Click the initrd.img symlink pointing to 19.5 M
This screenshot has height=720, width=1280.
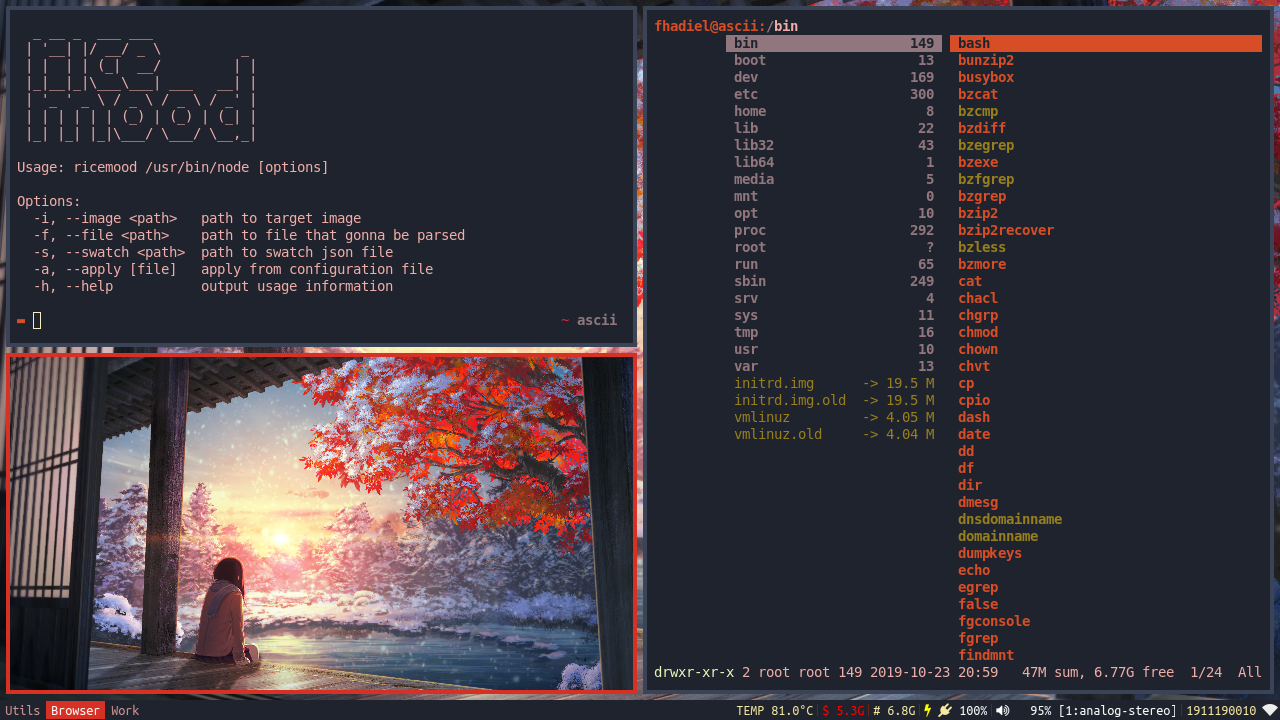(x=774, y=383)
